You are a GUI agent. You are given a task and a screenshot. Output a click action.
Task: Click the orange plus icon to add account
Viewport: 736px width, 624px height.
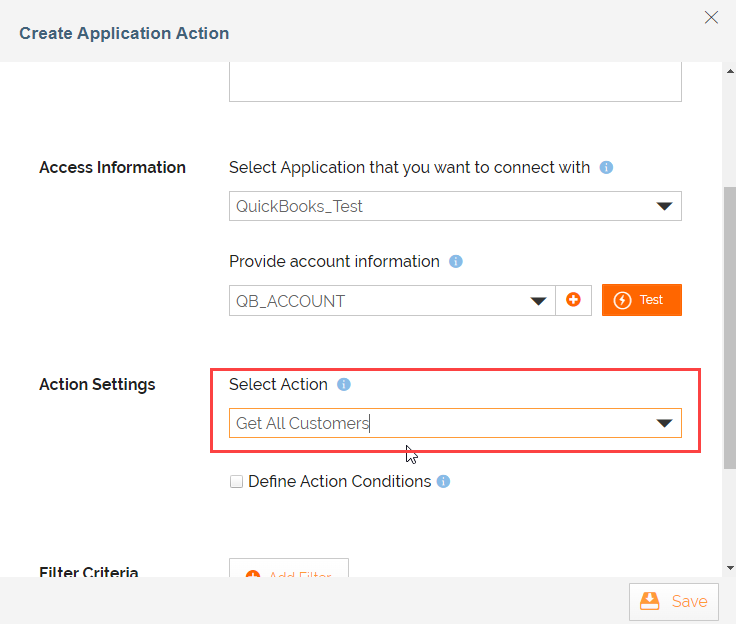tap(573, 300)
